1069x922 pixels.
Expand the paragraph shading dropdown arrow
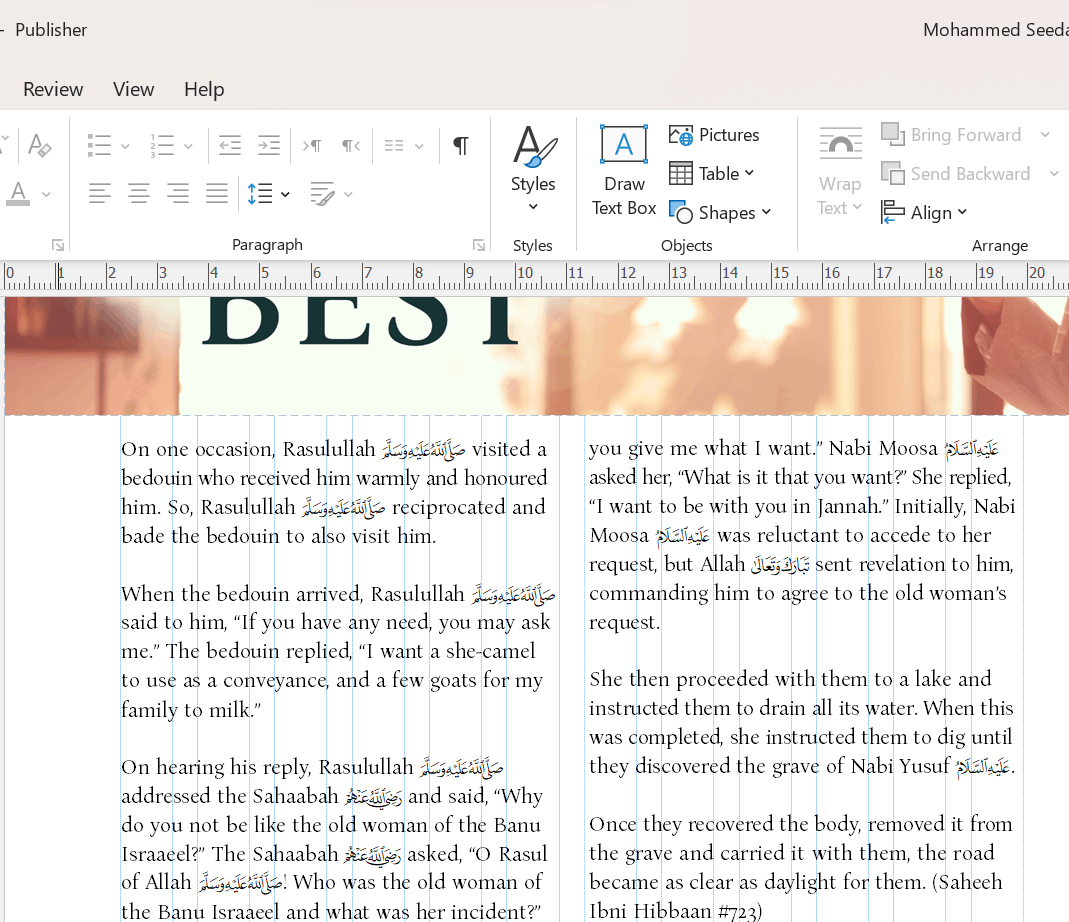coord(348,194)
